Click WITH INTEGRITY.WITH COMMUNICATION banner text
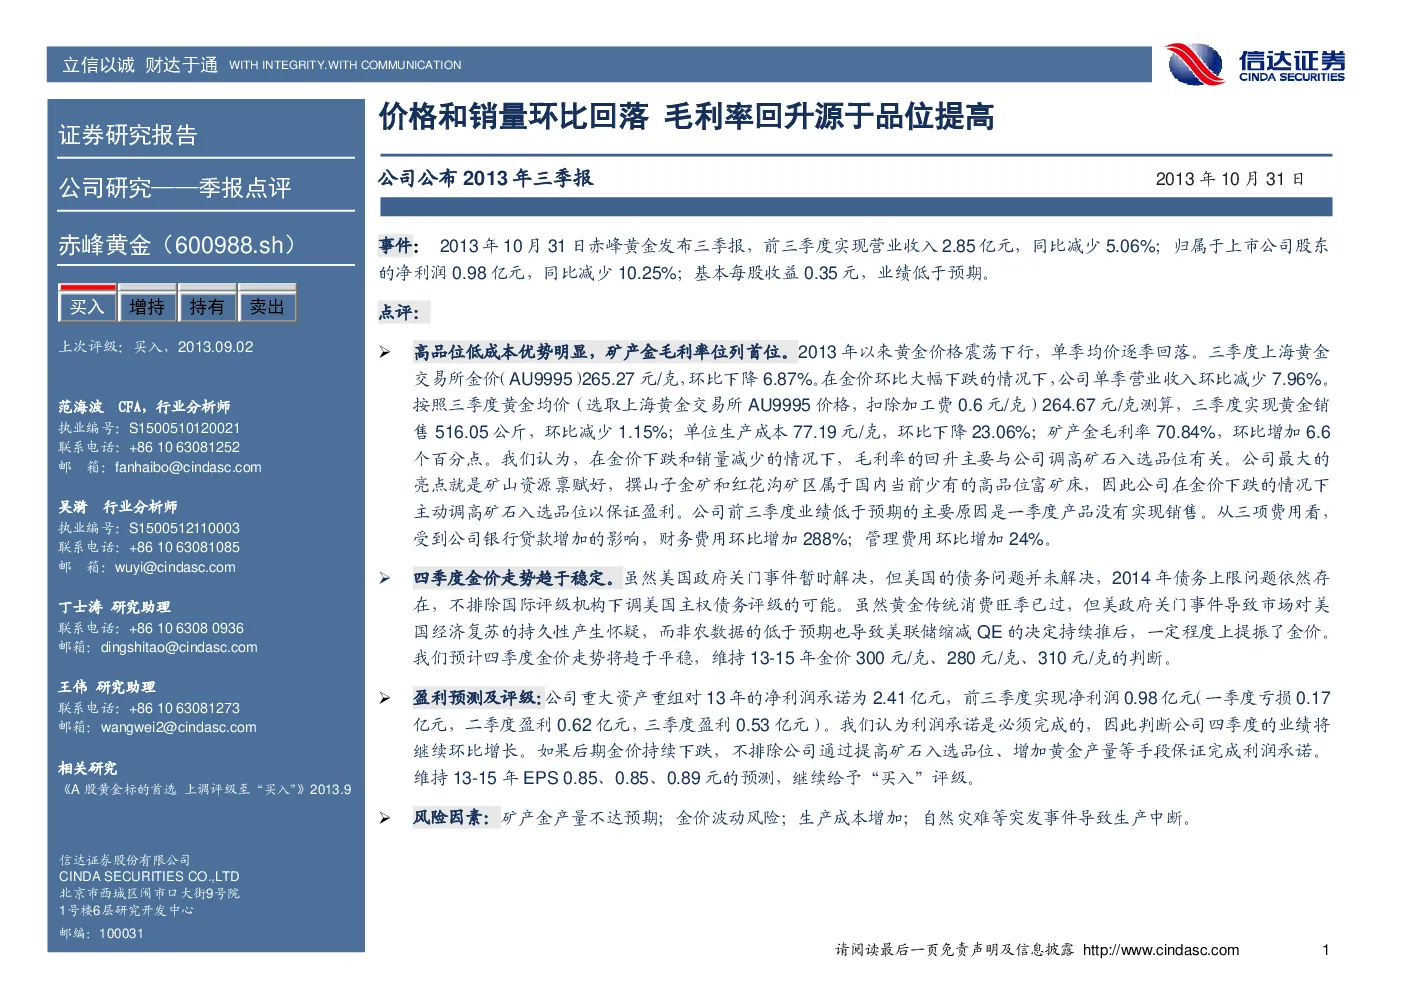The image size is (1403, 992). (345, 65)
